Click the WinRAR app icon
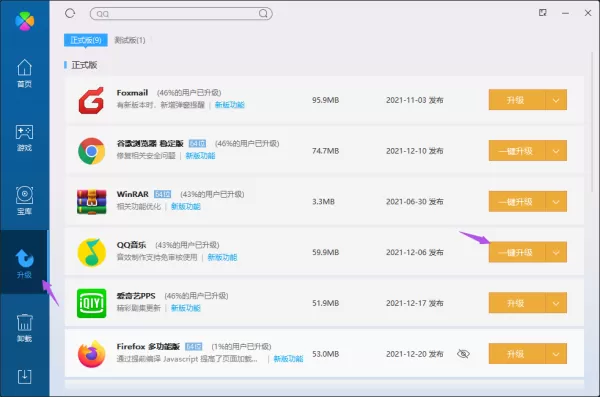Viewport: 600px width, 397px height. click(x=91, y=202)
